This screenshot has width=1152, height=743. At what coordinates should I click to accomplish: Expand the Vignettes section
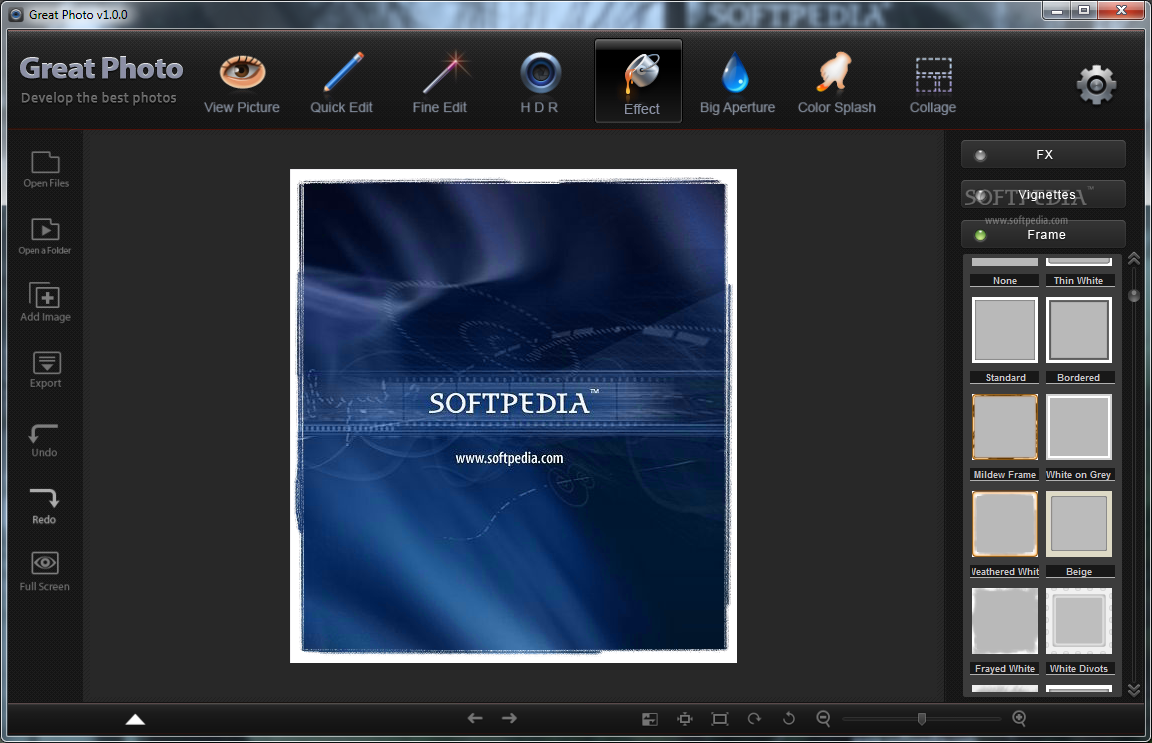[1043, 195]
